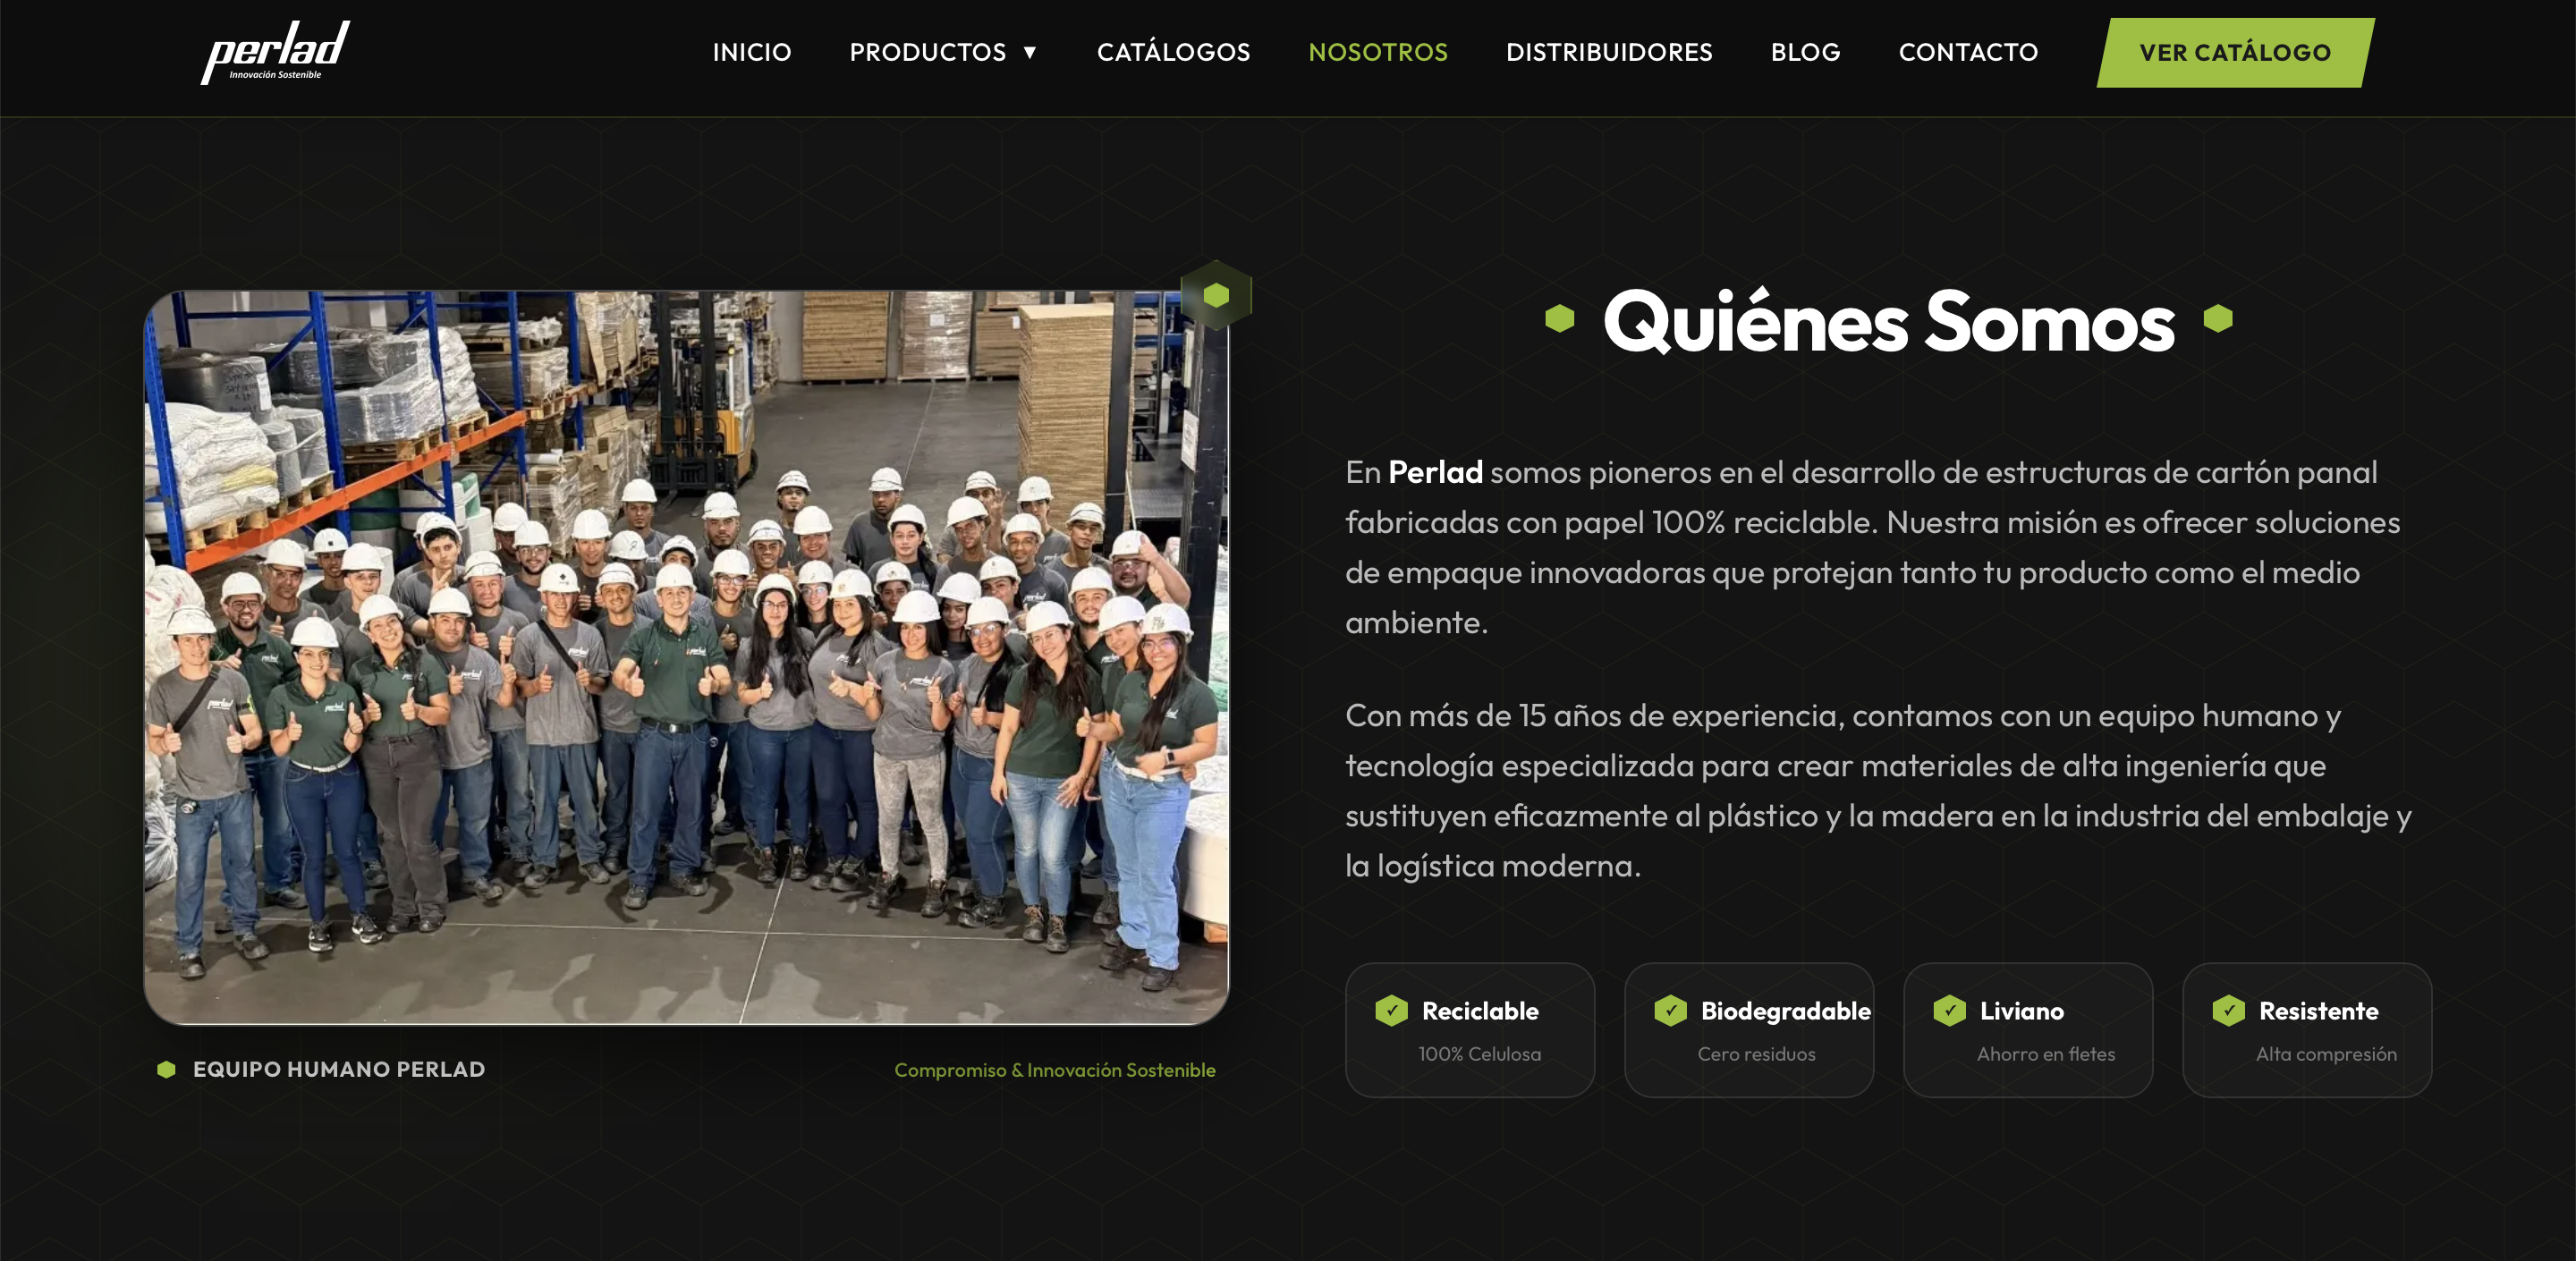Image resolution: width=2576 pixels, height=1261 pixels.
Task: Click the green hexagon right of Quiénes Somos
Action: click(x=2218, y=318)
